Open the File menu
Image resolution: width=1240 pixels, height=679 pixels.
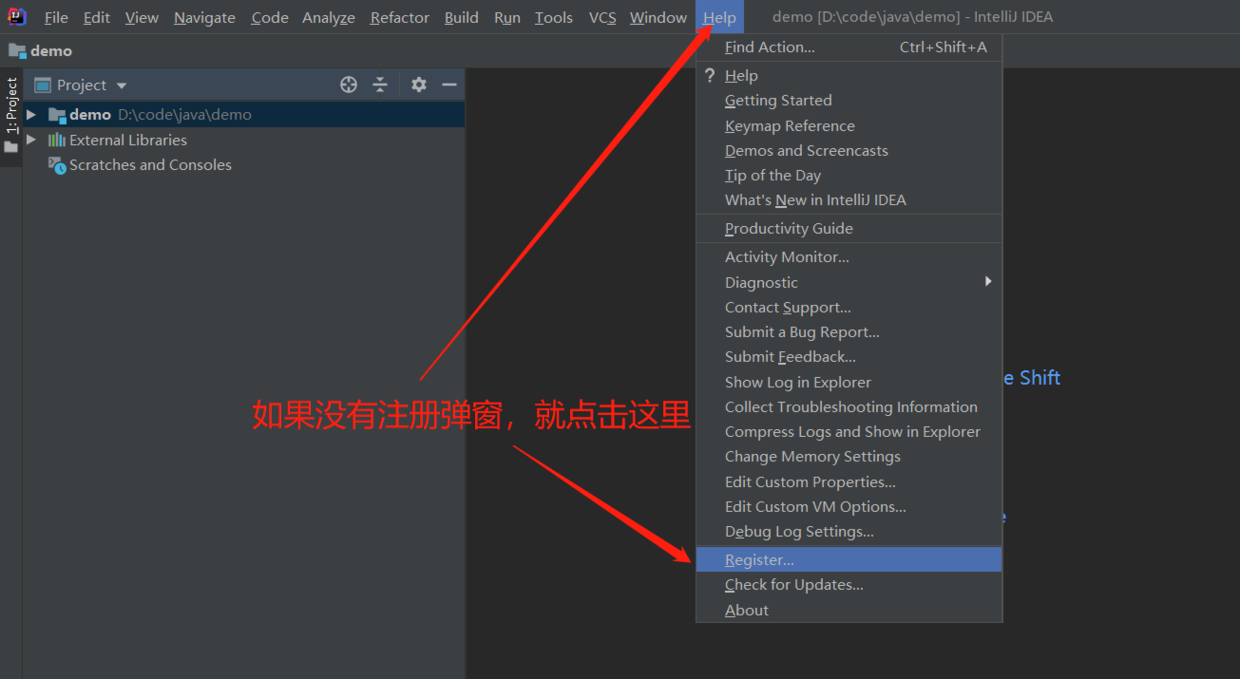[x=56, y=17]
